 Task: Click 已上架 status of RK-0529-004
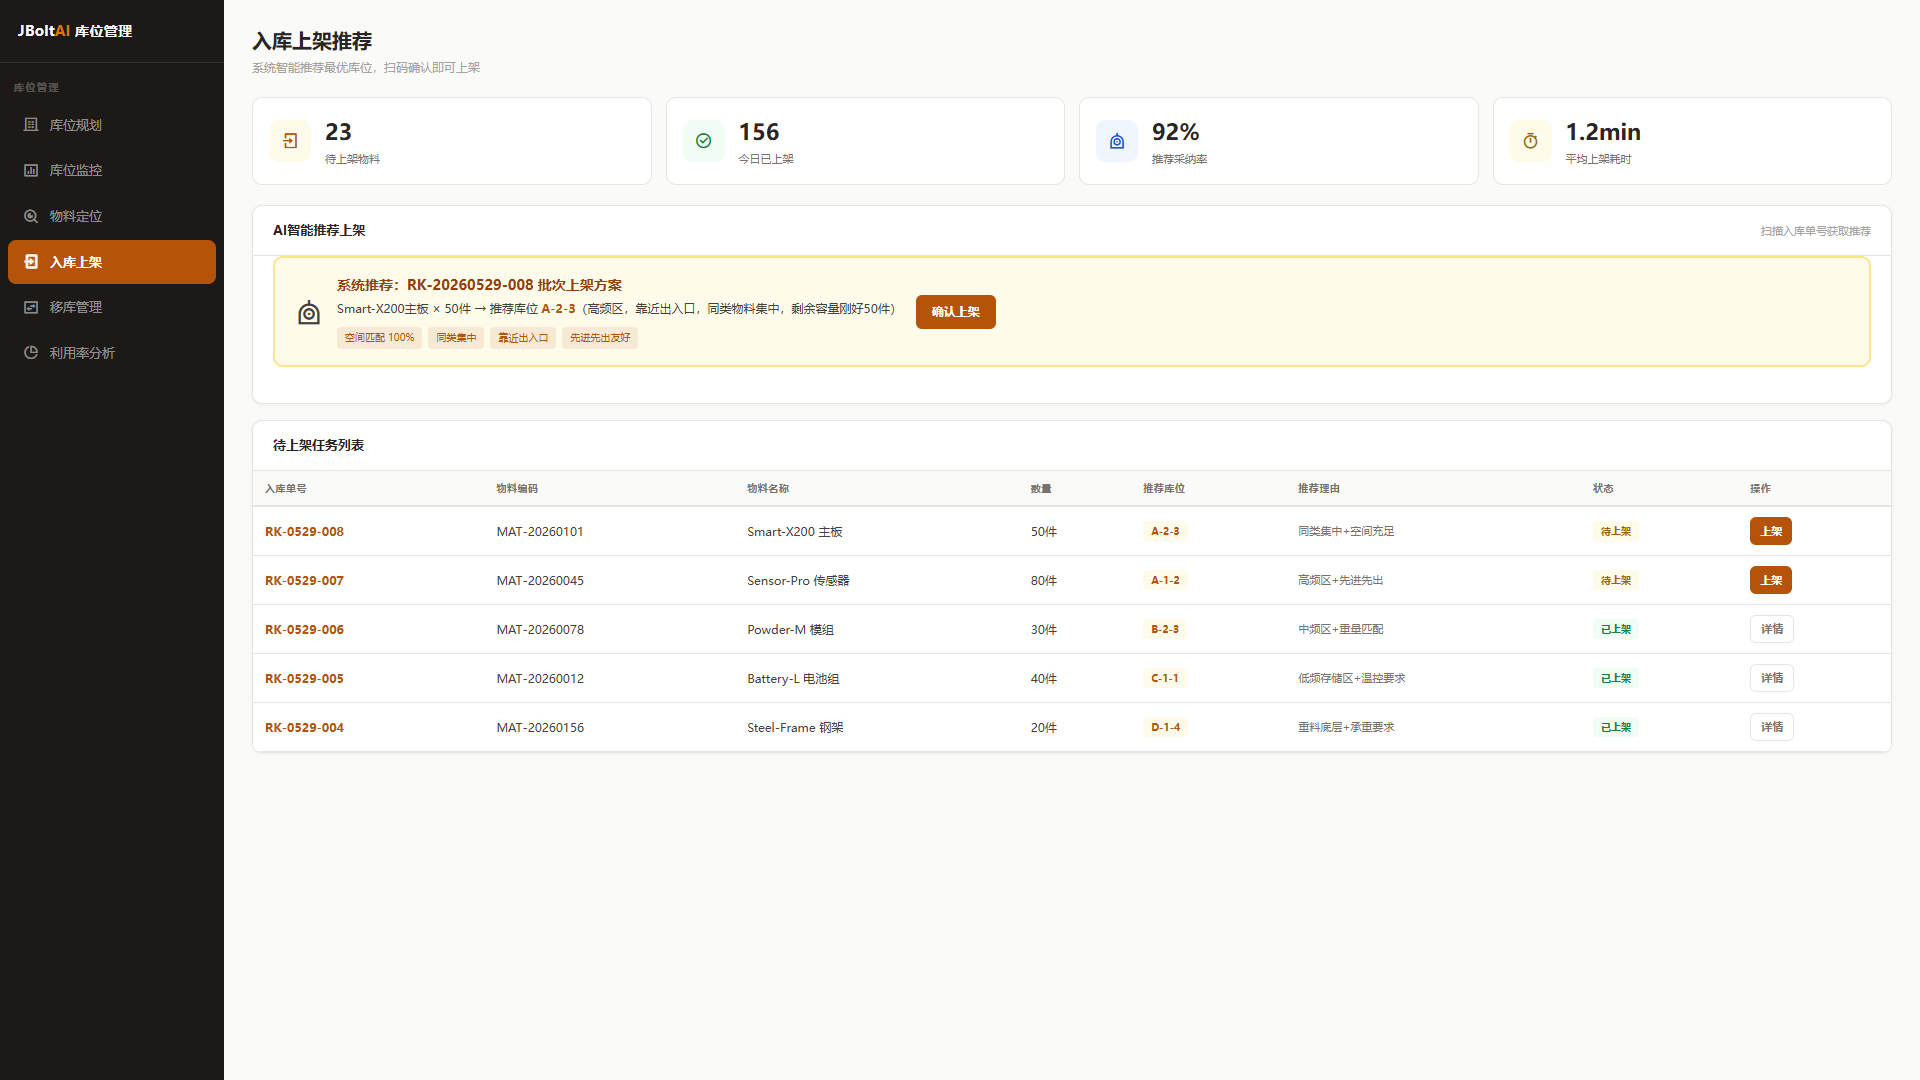click(1616, 727)
